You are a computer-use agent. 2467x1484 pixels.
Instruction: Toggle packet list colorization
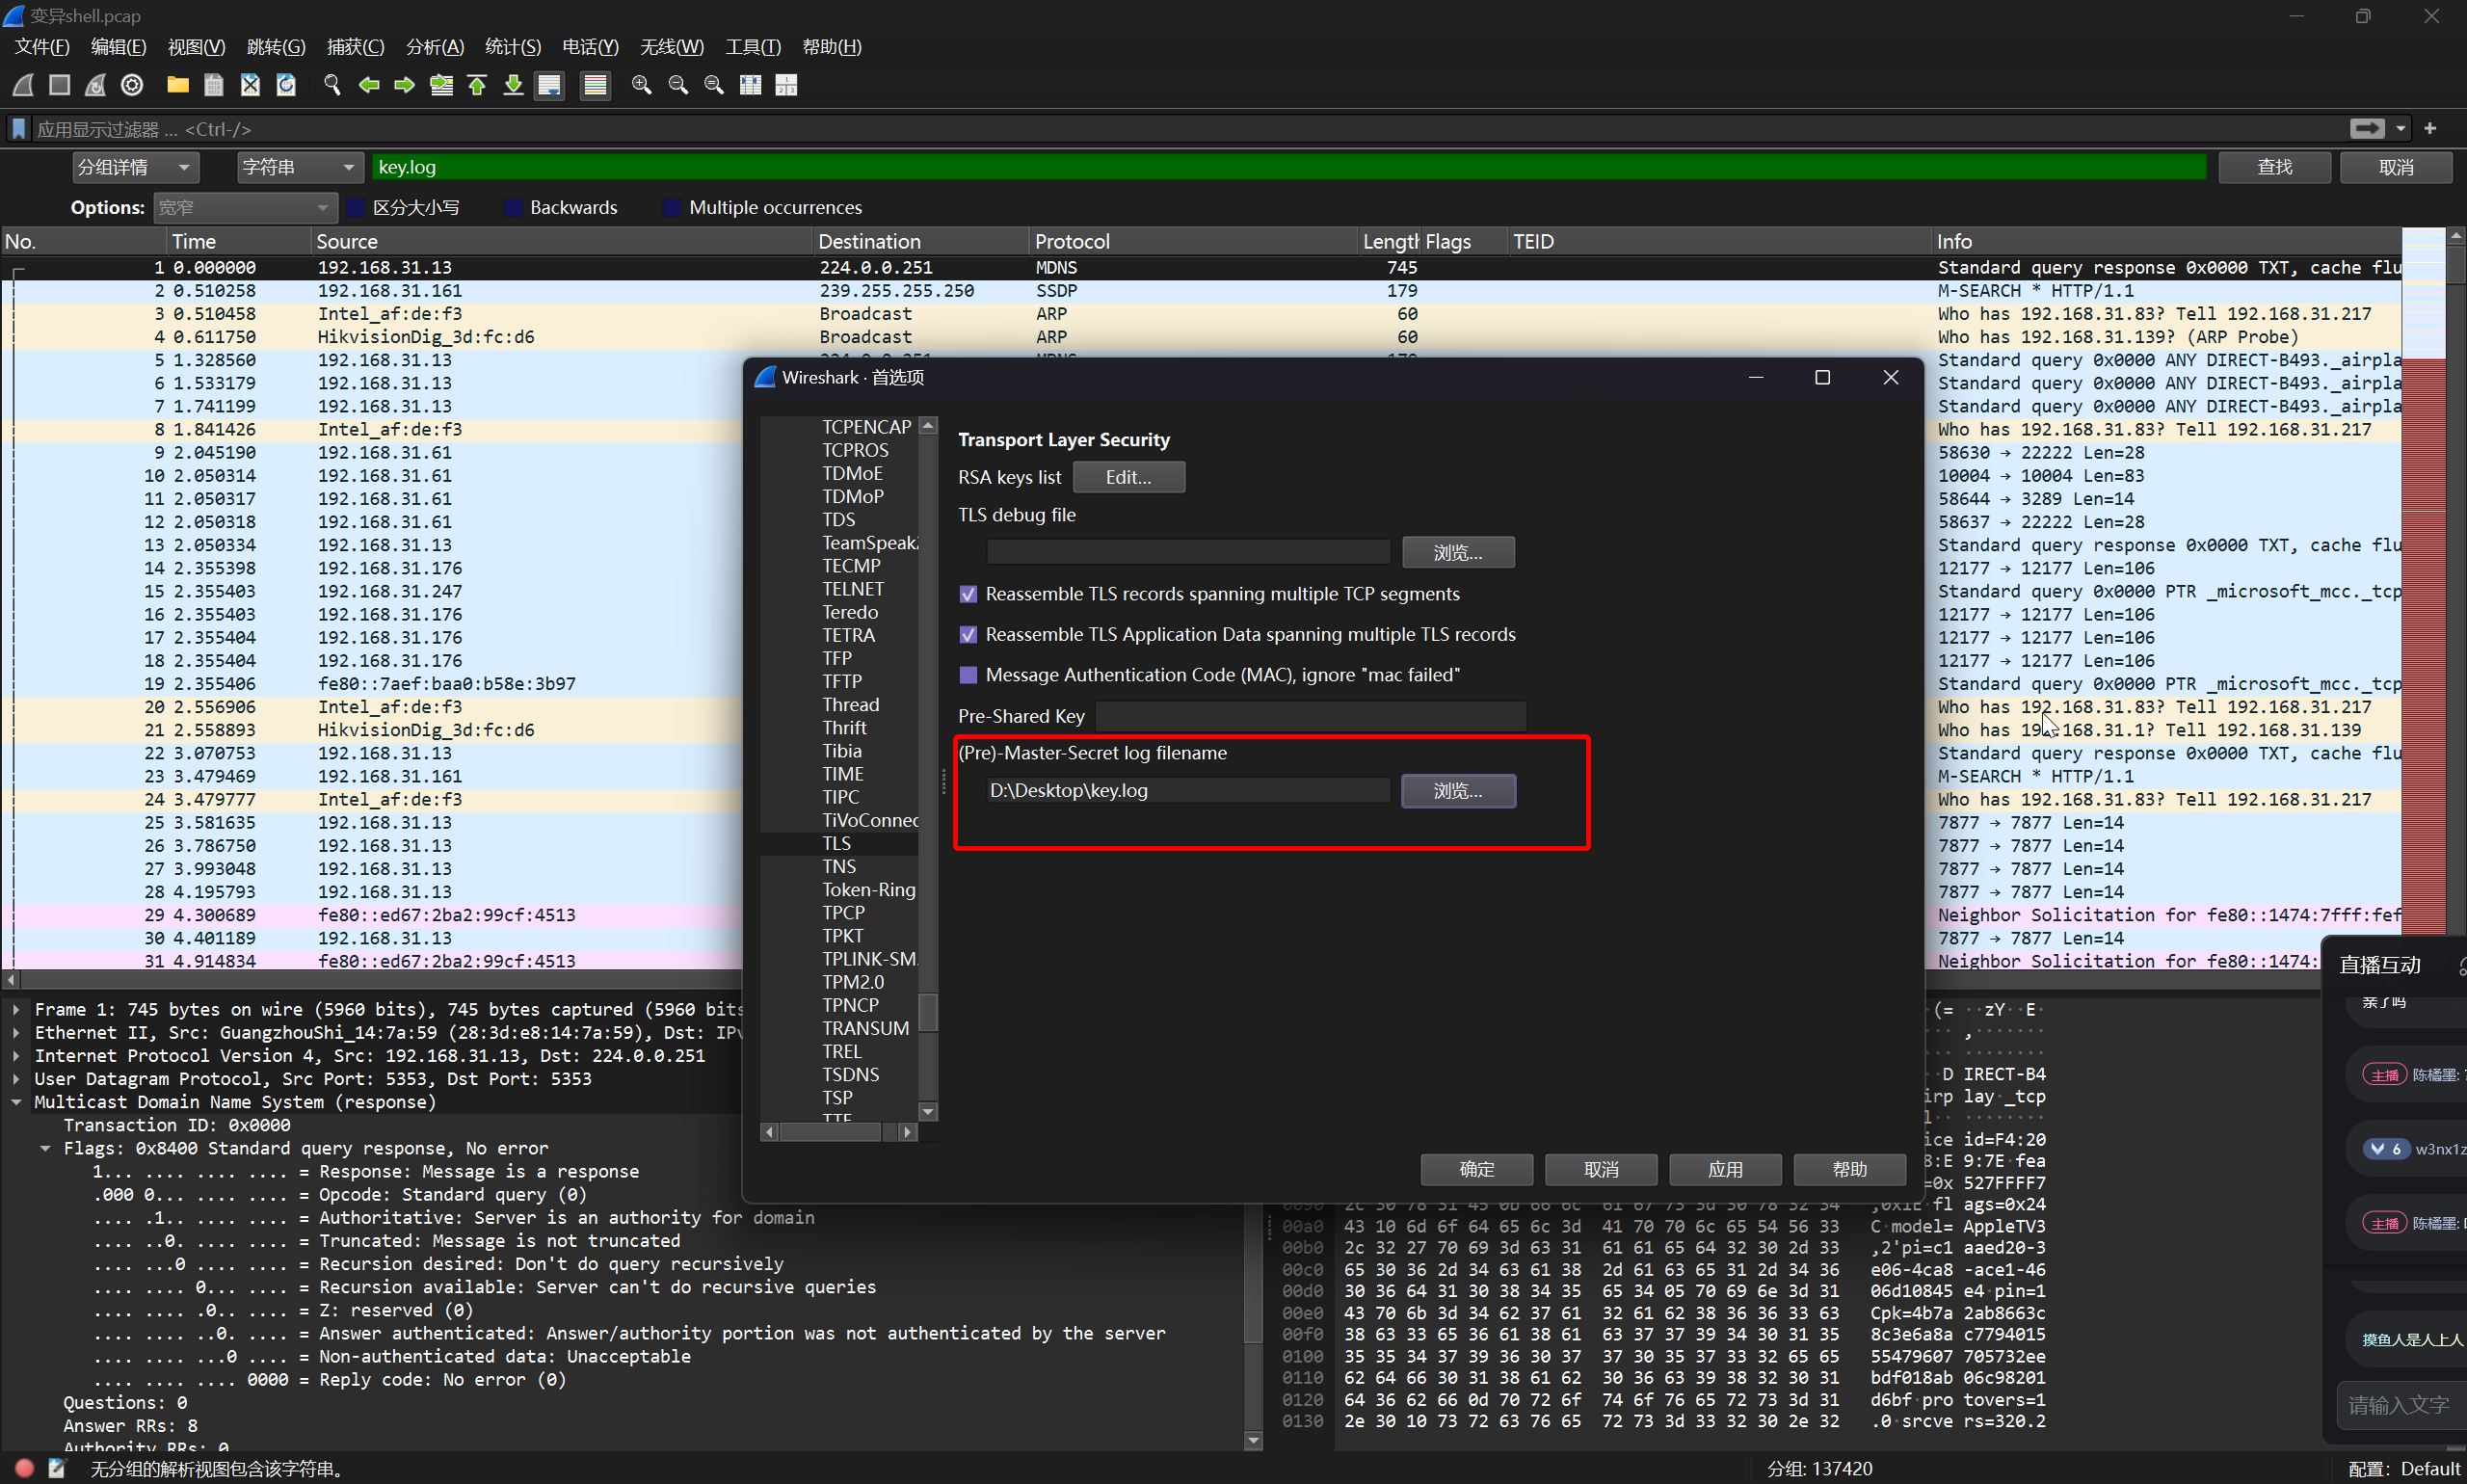click(595, 85)
